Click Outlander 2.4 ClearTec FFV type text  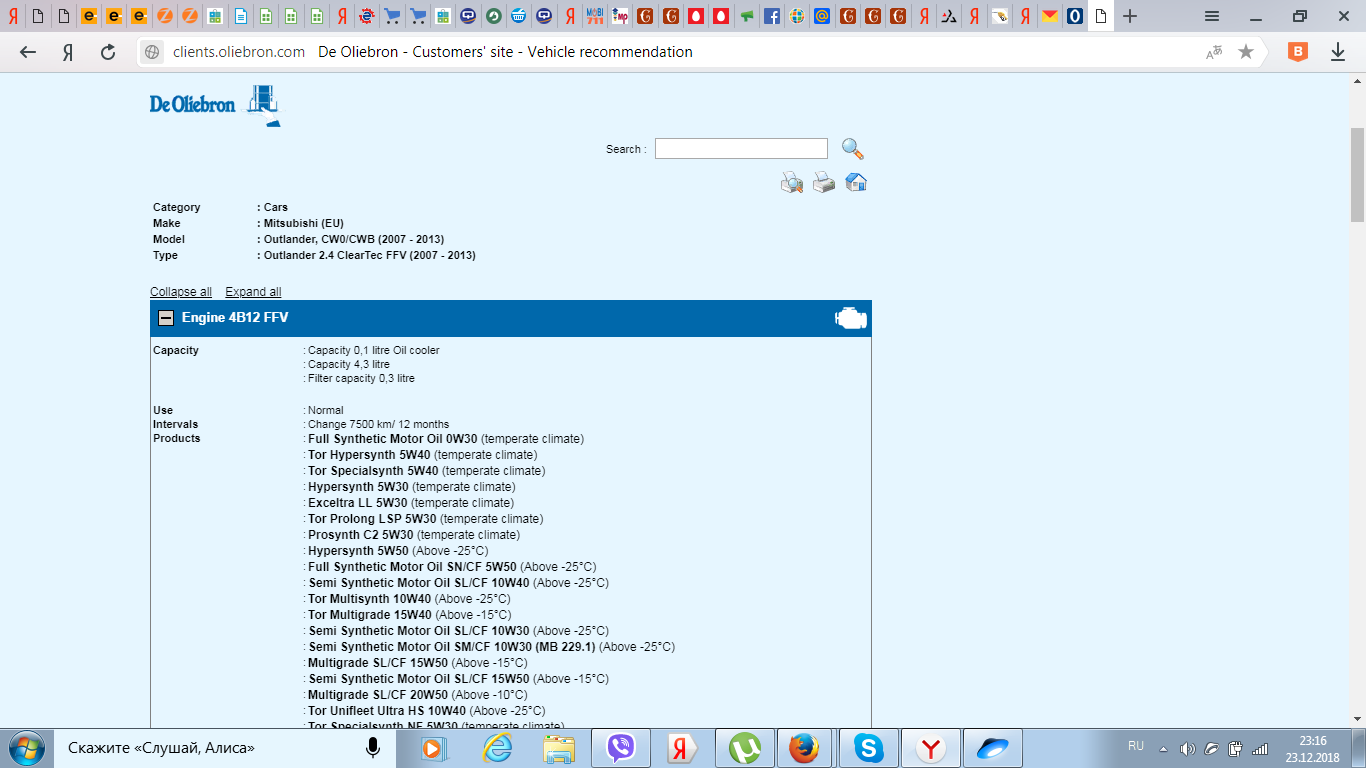pos(370,256)
